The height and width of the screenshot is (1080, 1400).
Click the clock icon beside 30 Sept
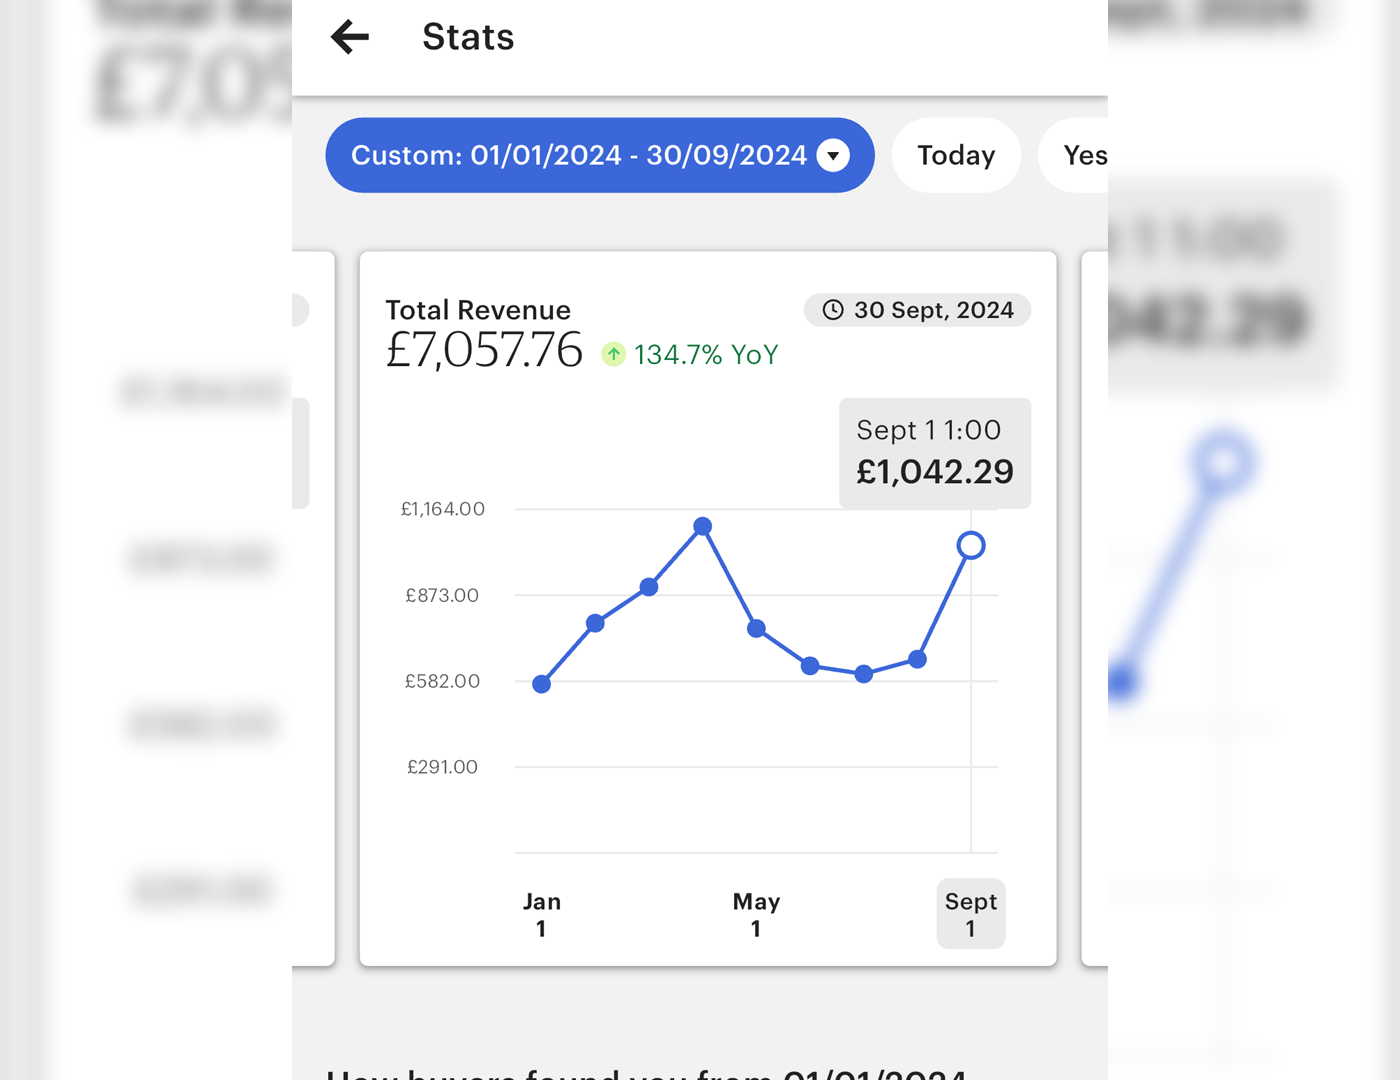coord(833,310)
